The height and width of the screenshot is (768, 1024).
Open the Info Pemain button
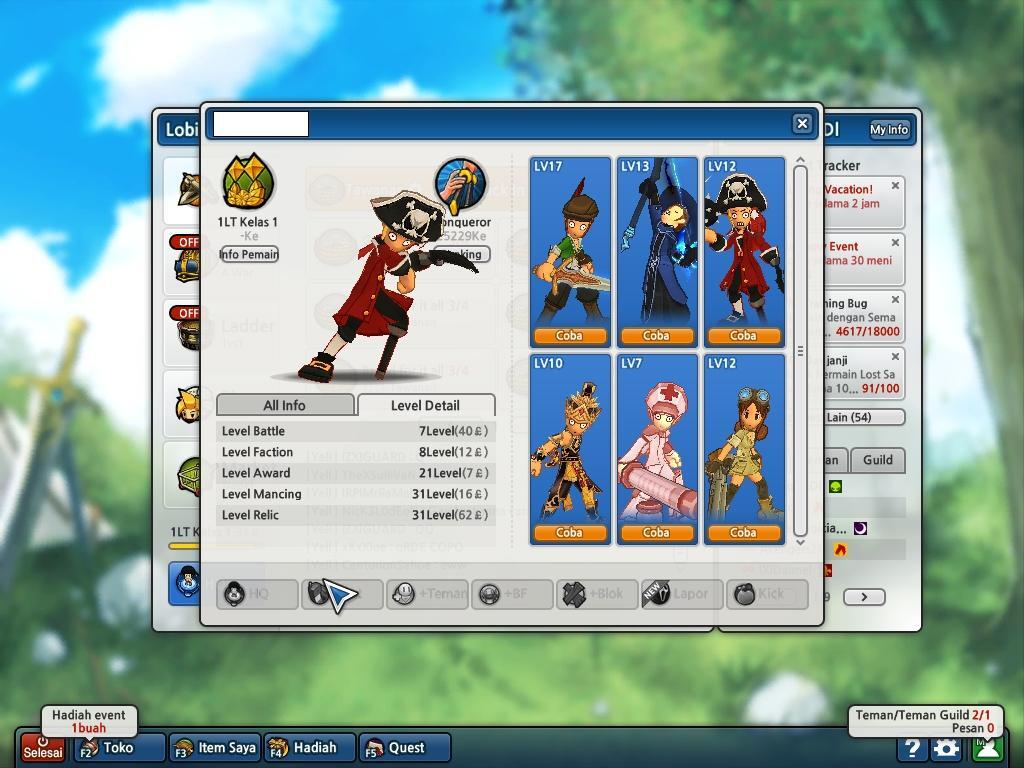(249, 254)
